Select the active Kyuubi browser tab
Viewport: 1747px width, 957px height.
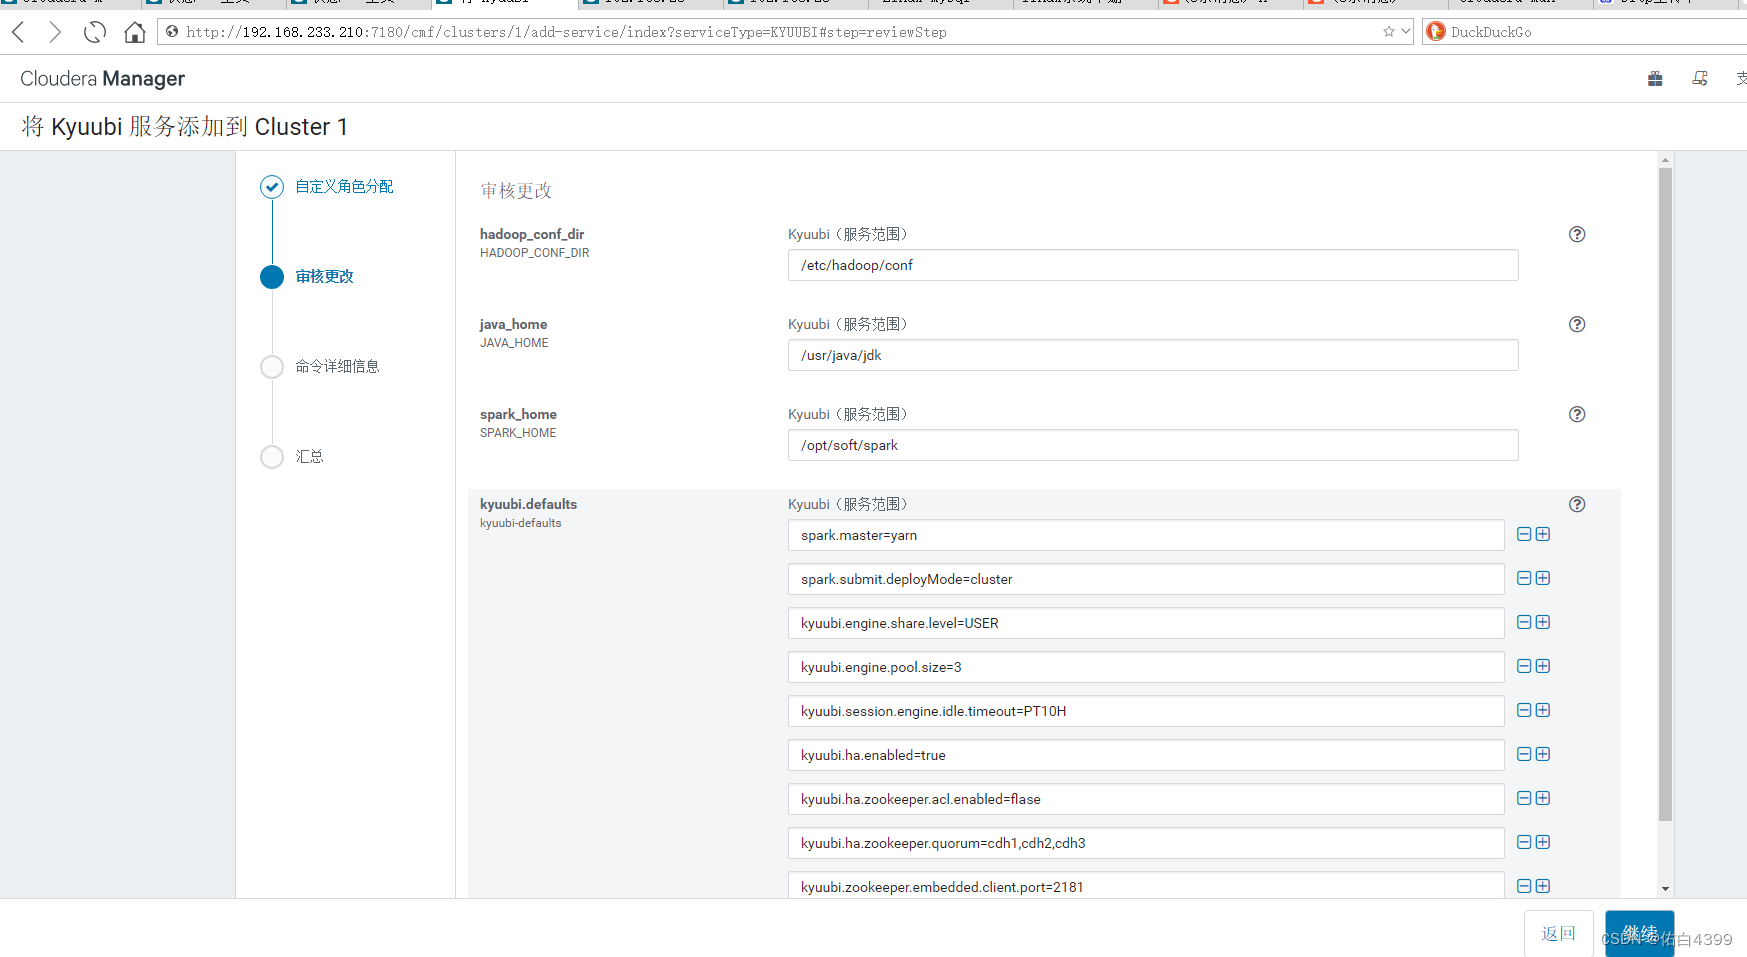click(x=505, y=4)
